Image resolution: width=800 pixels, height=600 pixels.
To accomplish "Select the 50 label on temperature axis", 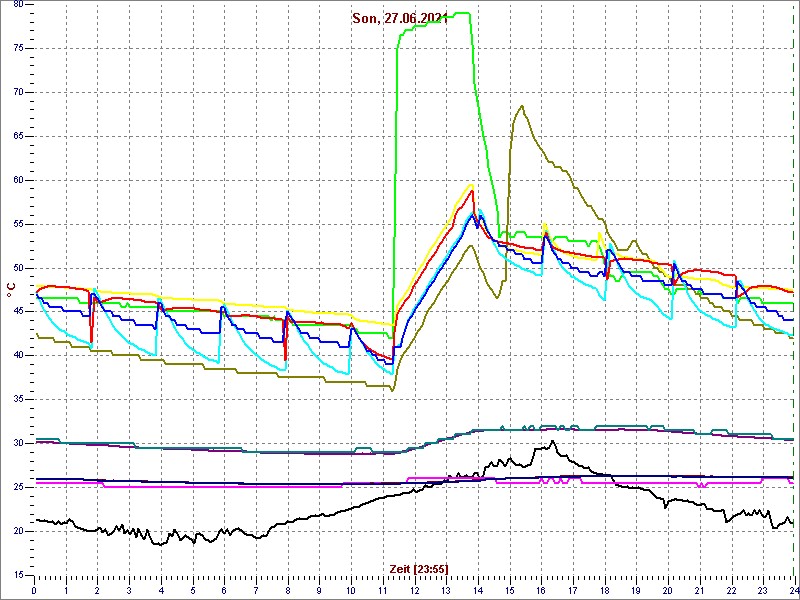I will tap(18, 268).
